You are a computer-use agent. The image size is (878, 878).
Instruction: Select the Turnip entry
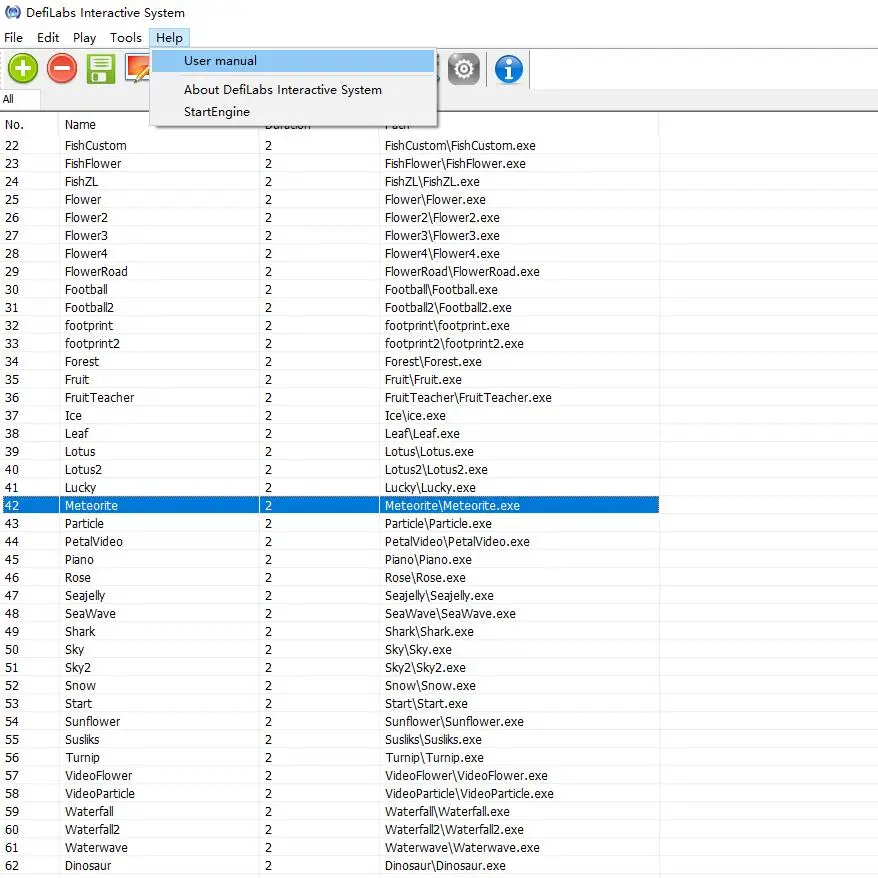[330, 758]
